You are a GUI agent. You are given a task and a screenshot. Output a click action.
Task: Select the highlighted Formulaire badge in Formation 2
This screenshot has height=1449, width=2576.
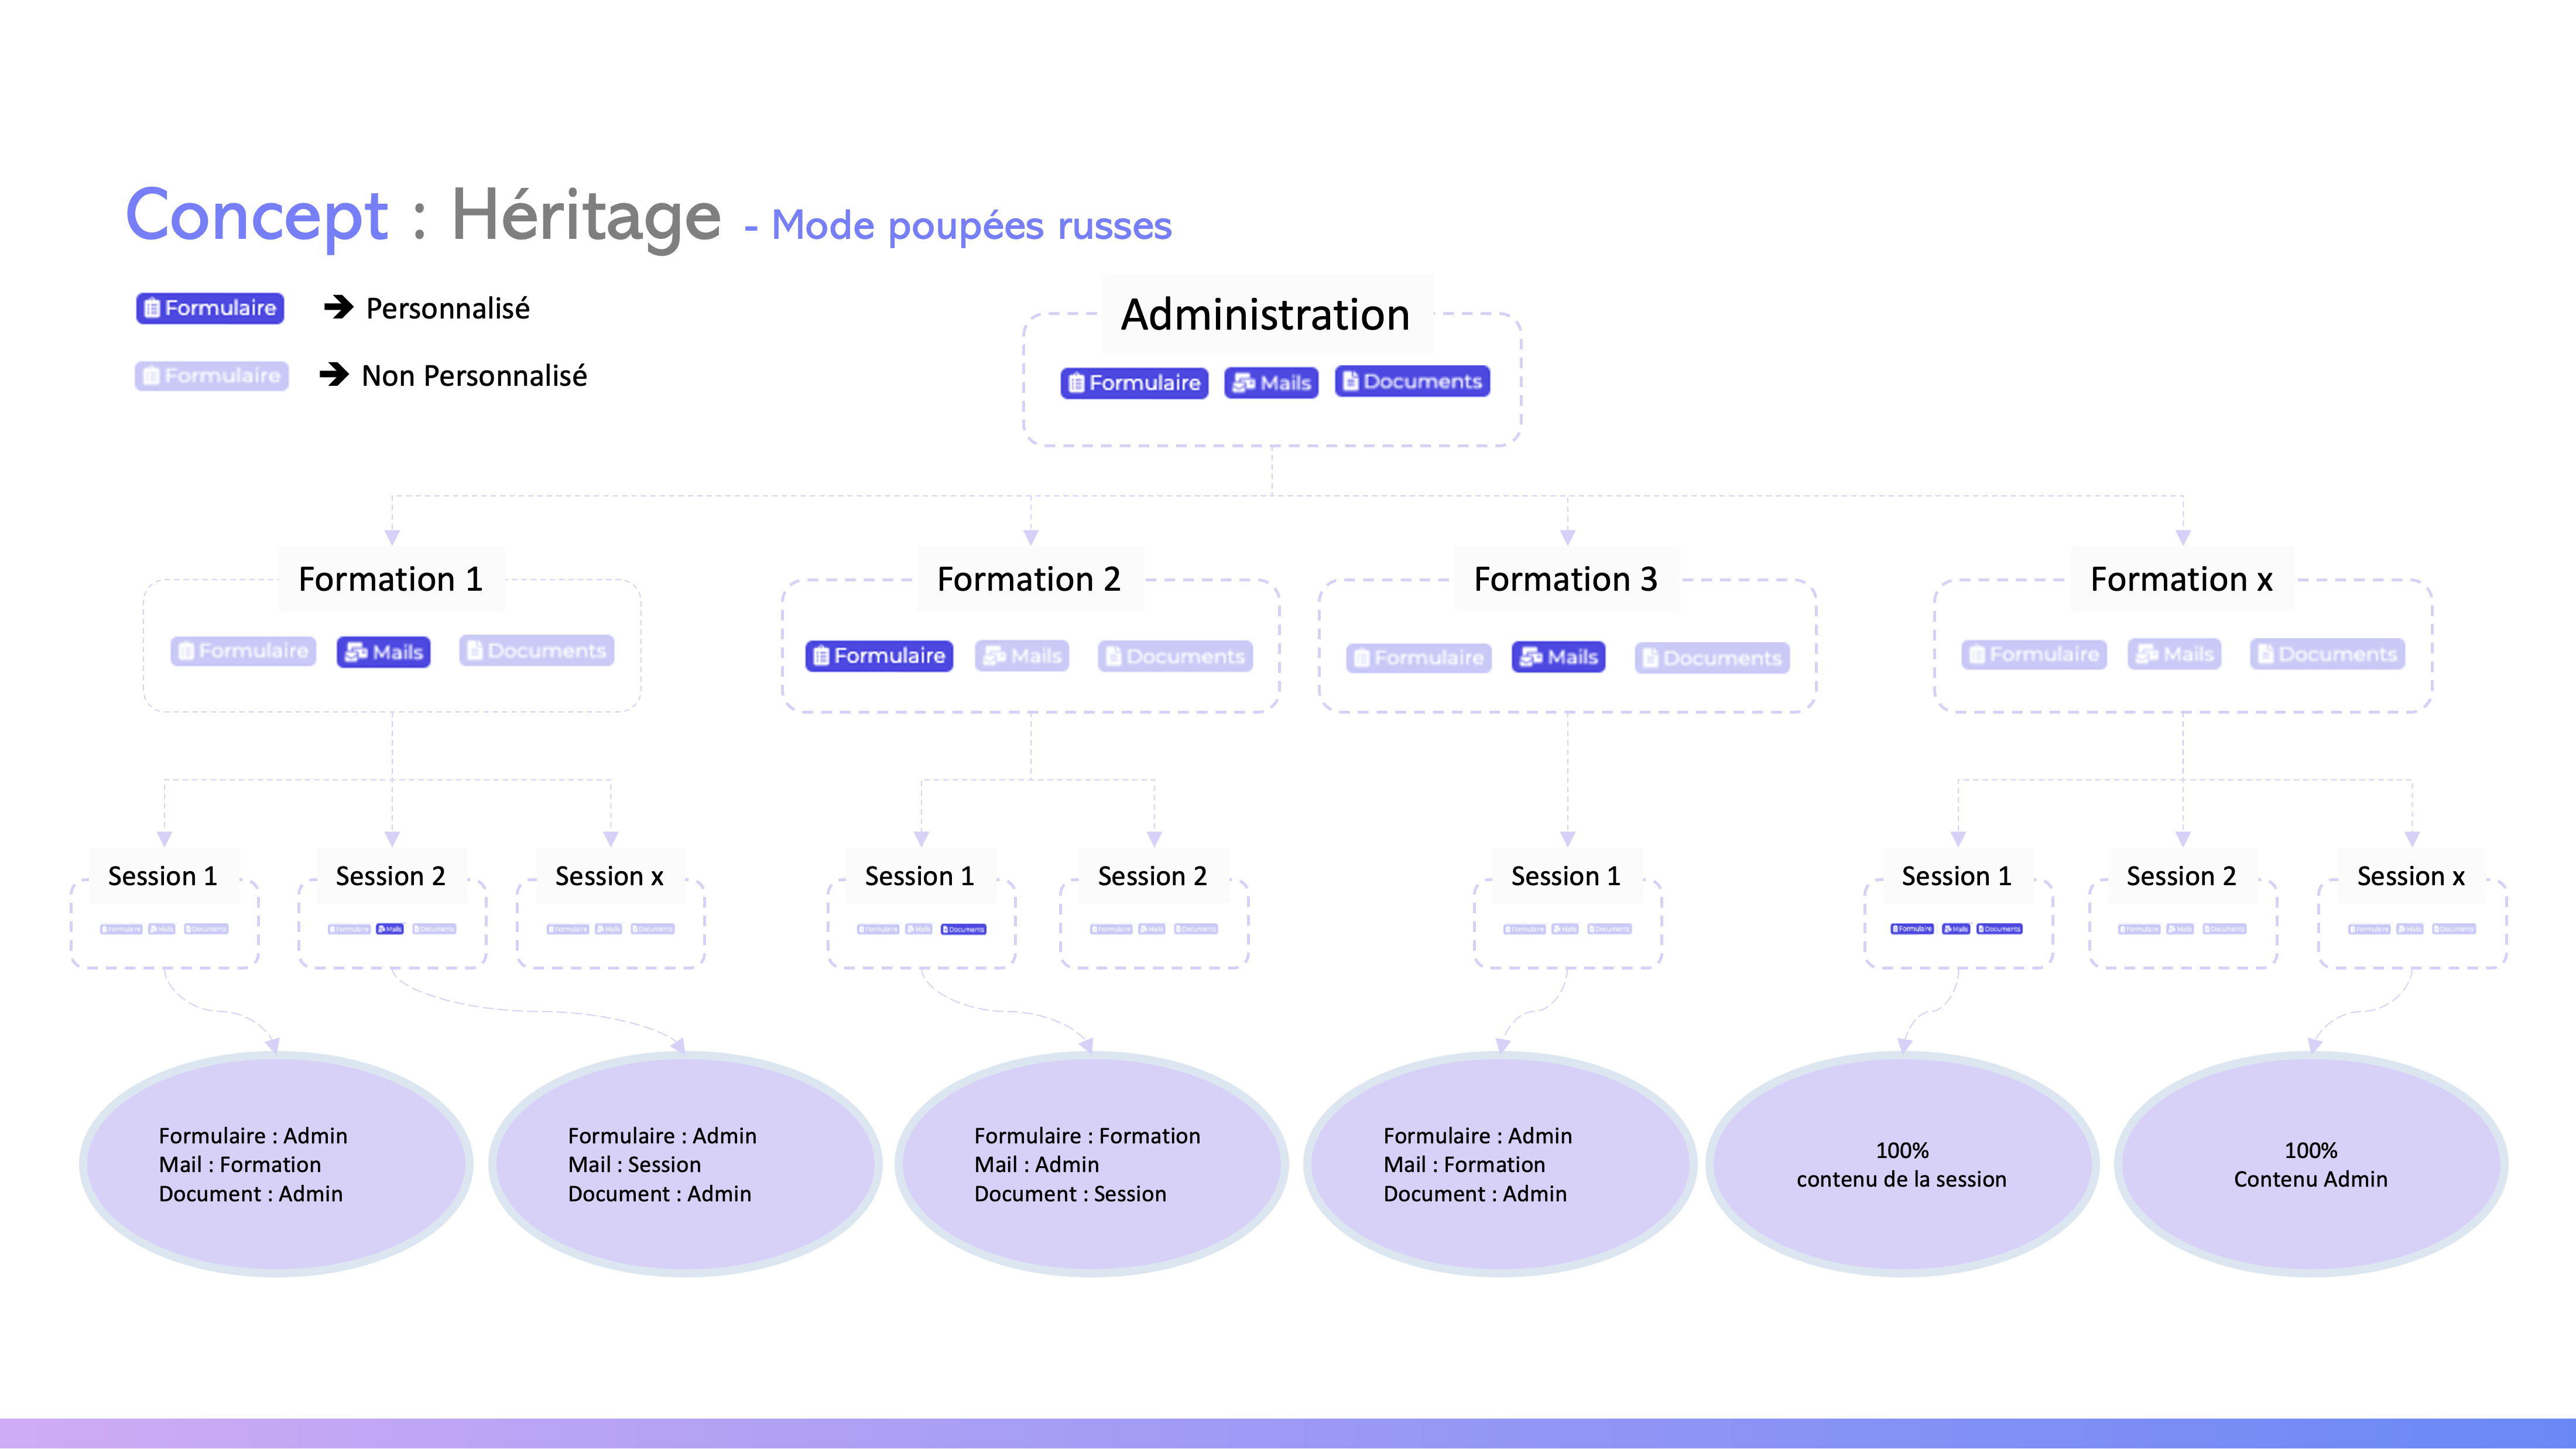879,656
